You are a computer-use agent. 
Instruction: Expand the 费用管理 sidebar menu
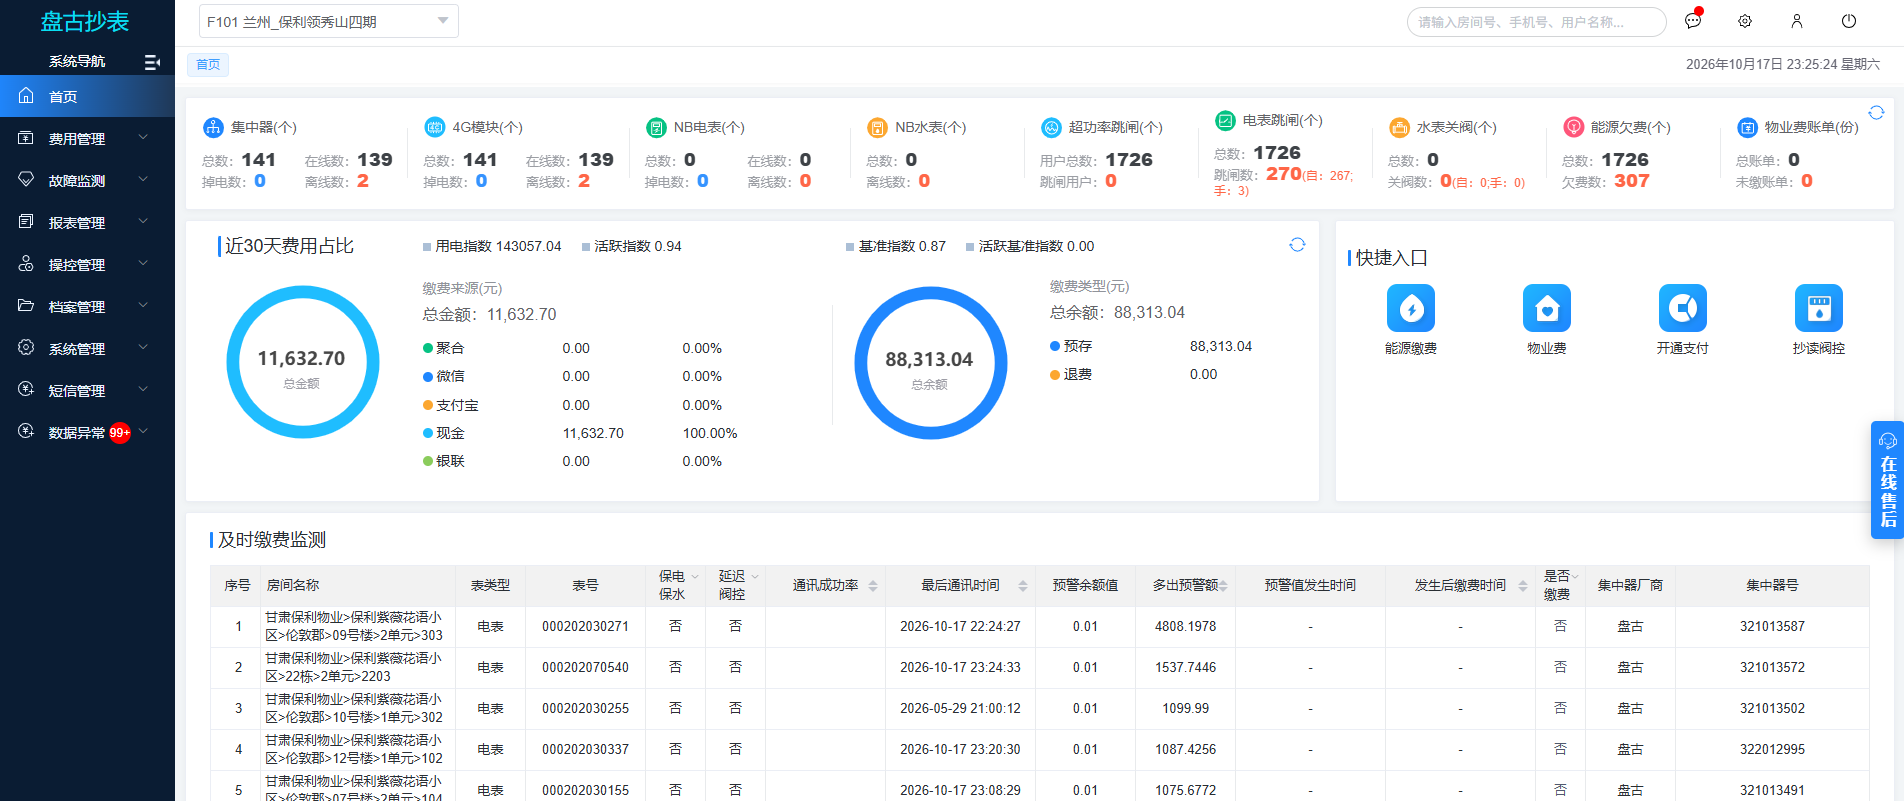[x=87, y=138]
